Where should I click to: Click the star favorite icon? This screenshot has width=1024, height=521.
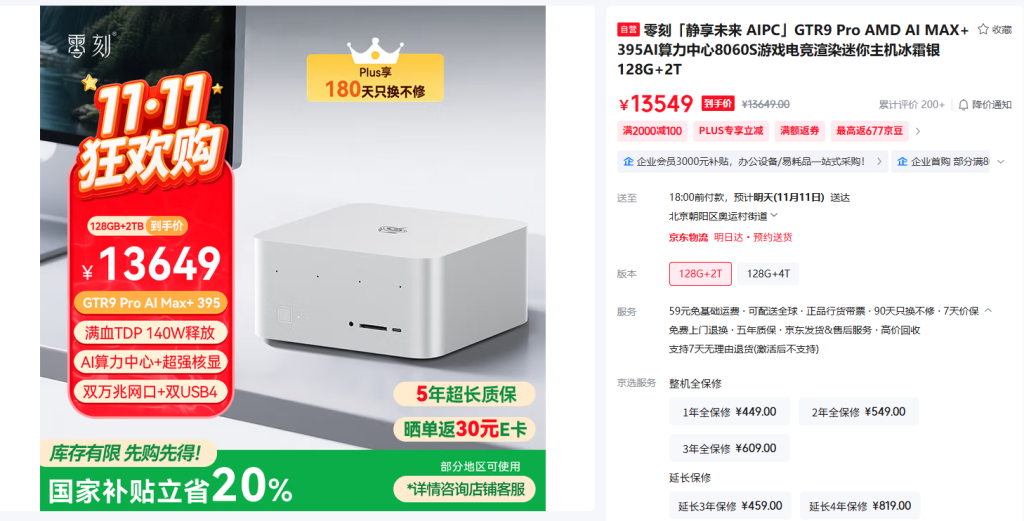point(983,29)
